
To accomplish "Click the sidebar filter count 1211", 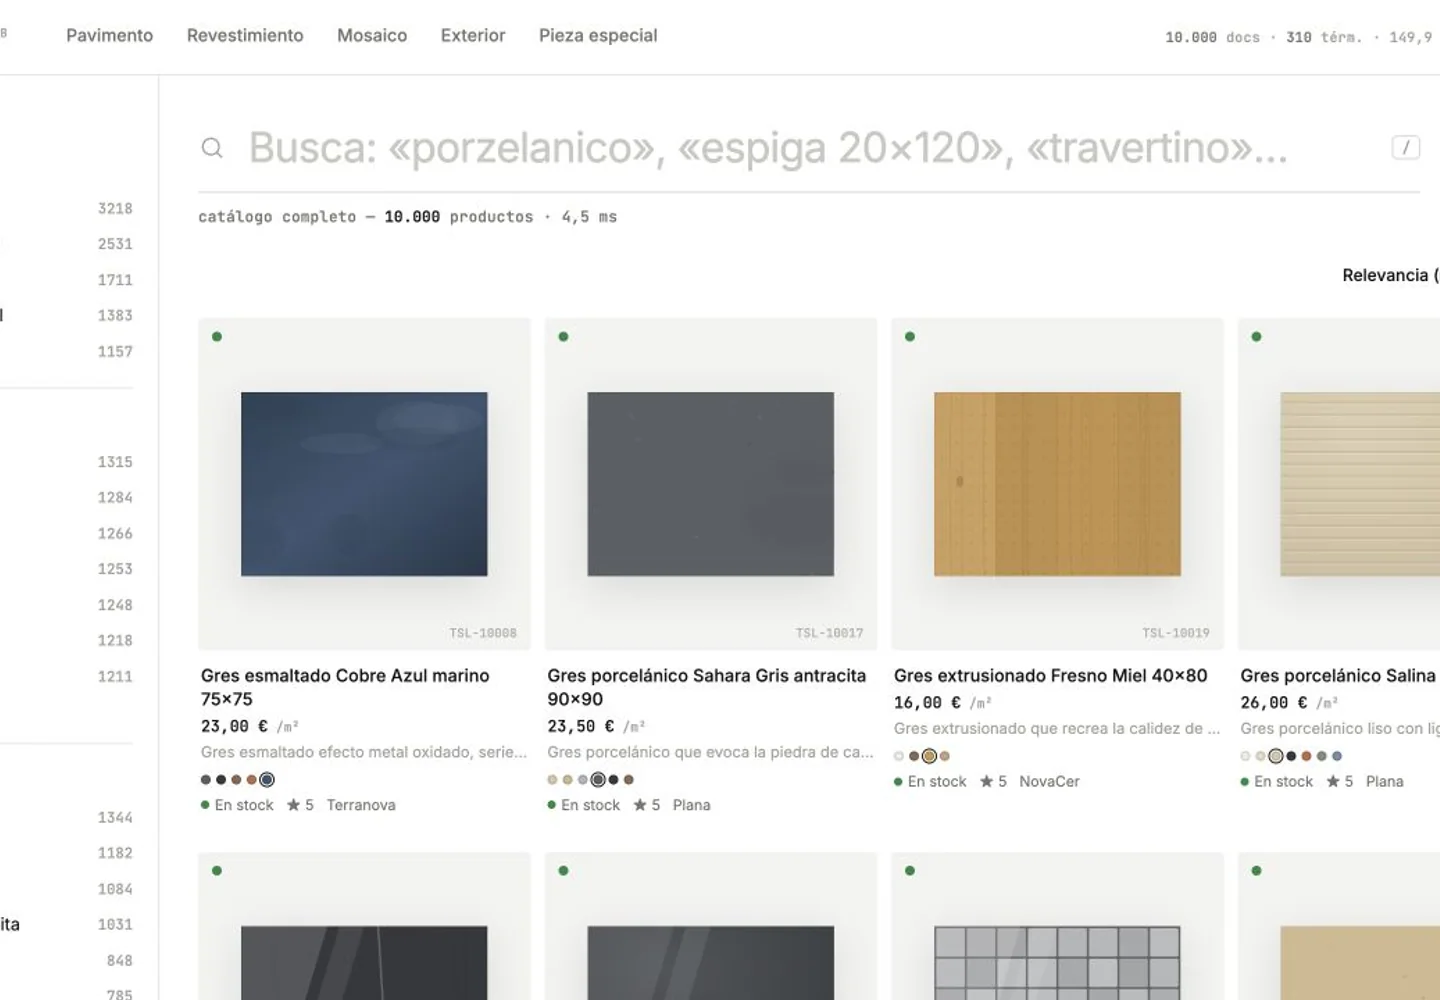I will pyautogui.click(x=115, y=677).
